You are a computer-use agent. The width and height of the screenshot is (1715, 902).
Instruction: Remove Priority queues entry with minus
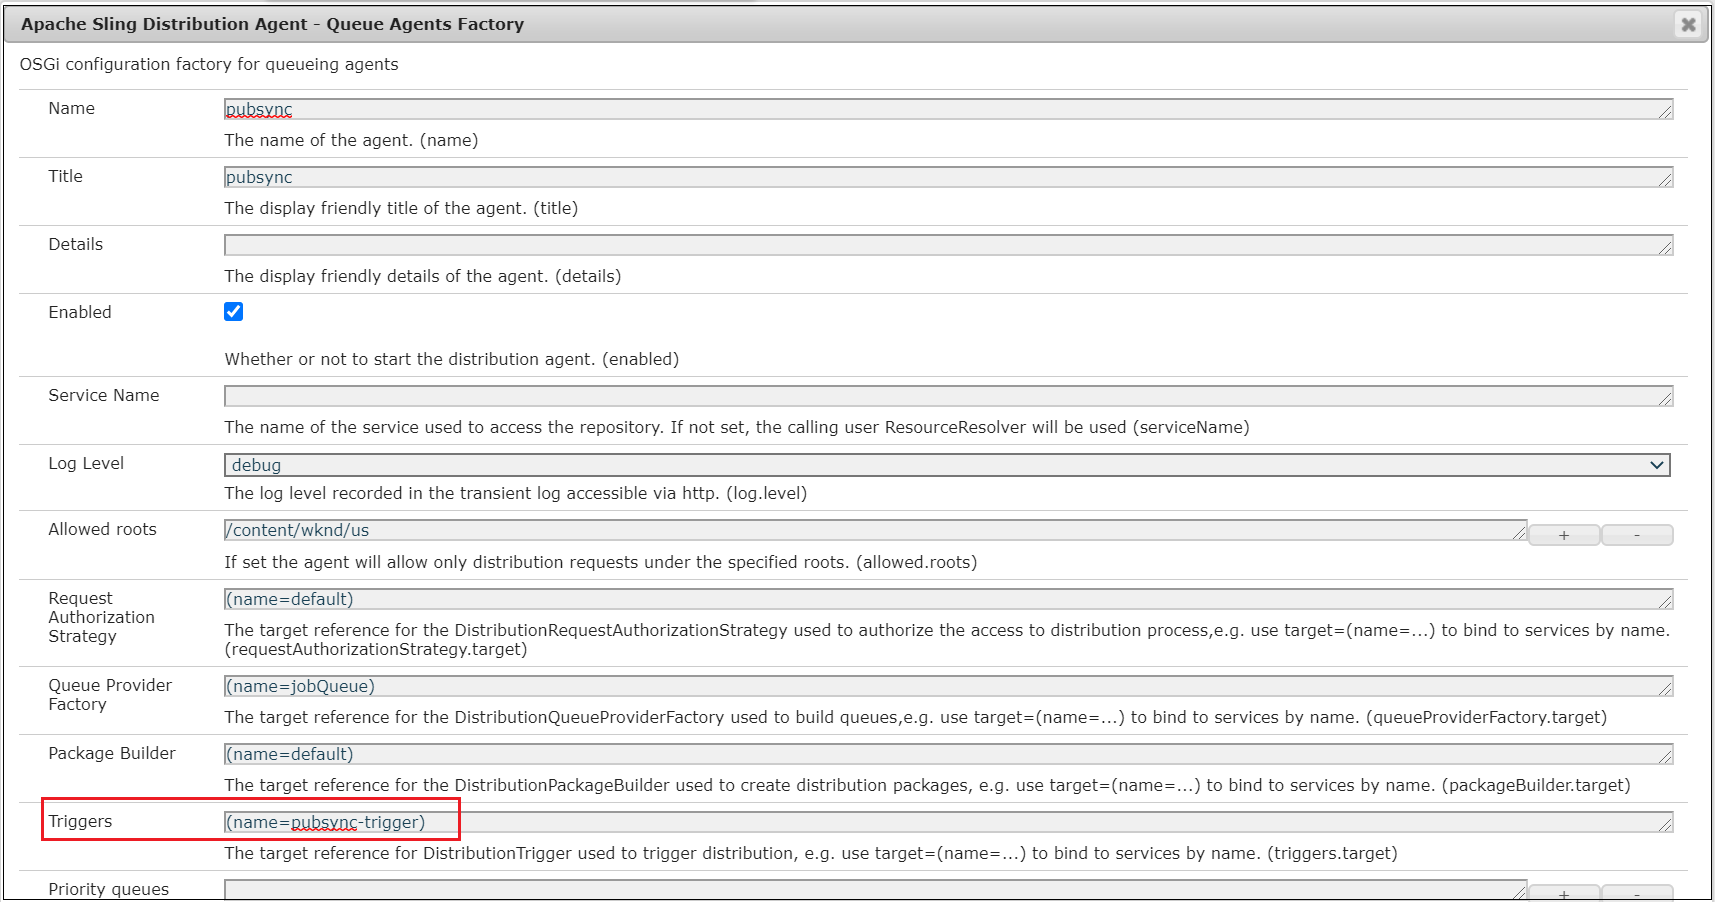1637,893
